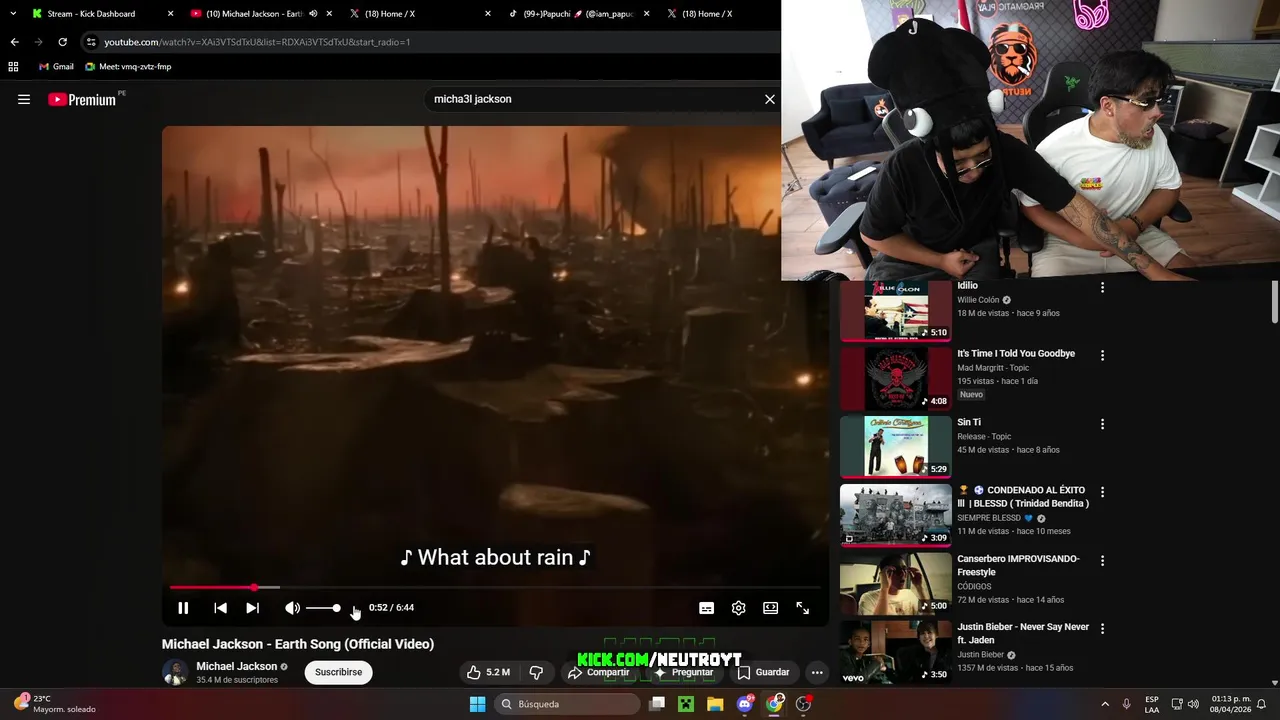Open options for Canserbero IMPROVISANDO
Viewport: 1280px width, 720px height.
(1102, 560)
